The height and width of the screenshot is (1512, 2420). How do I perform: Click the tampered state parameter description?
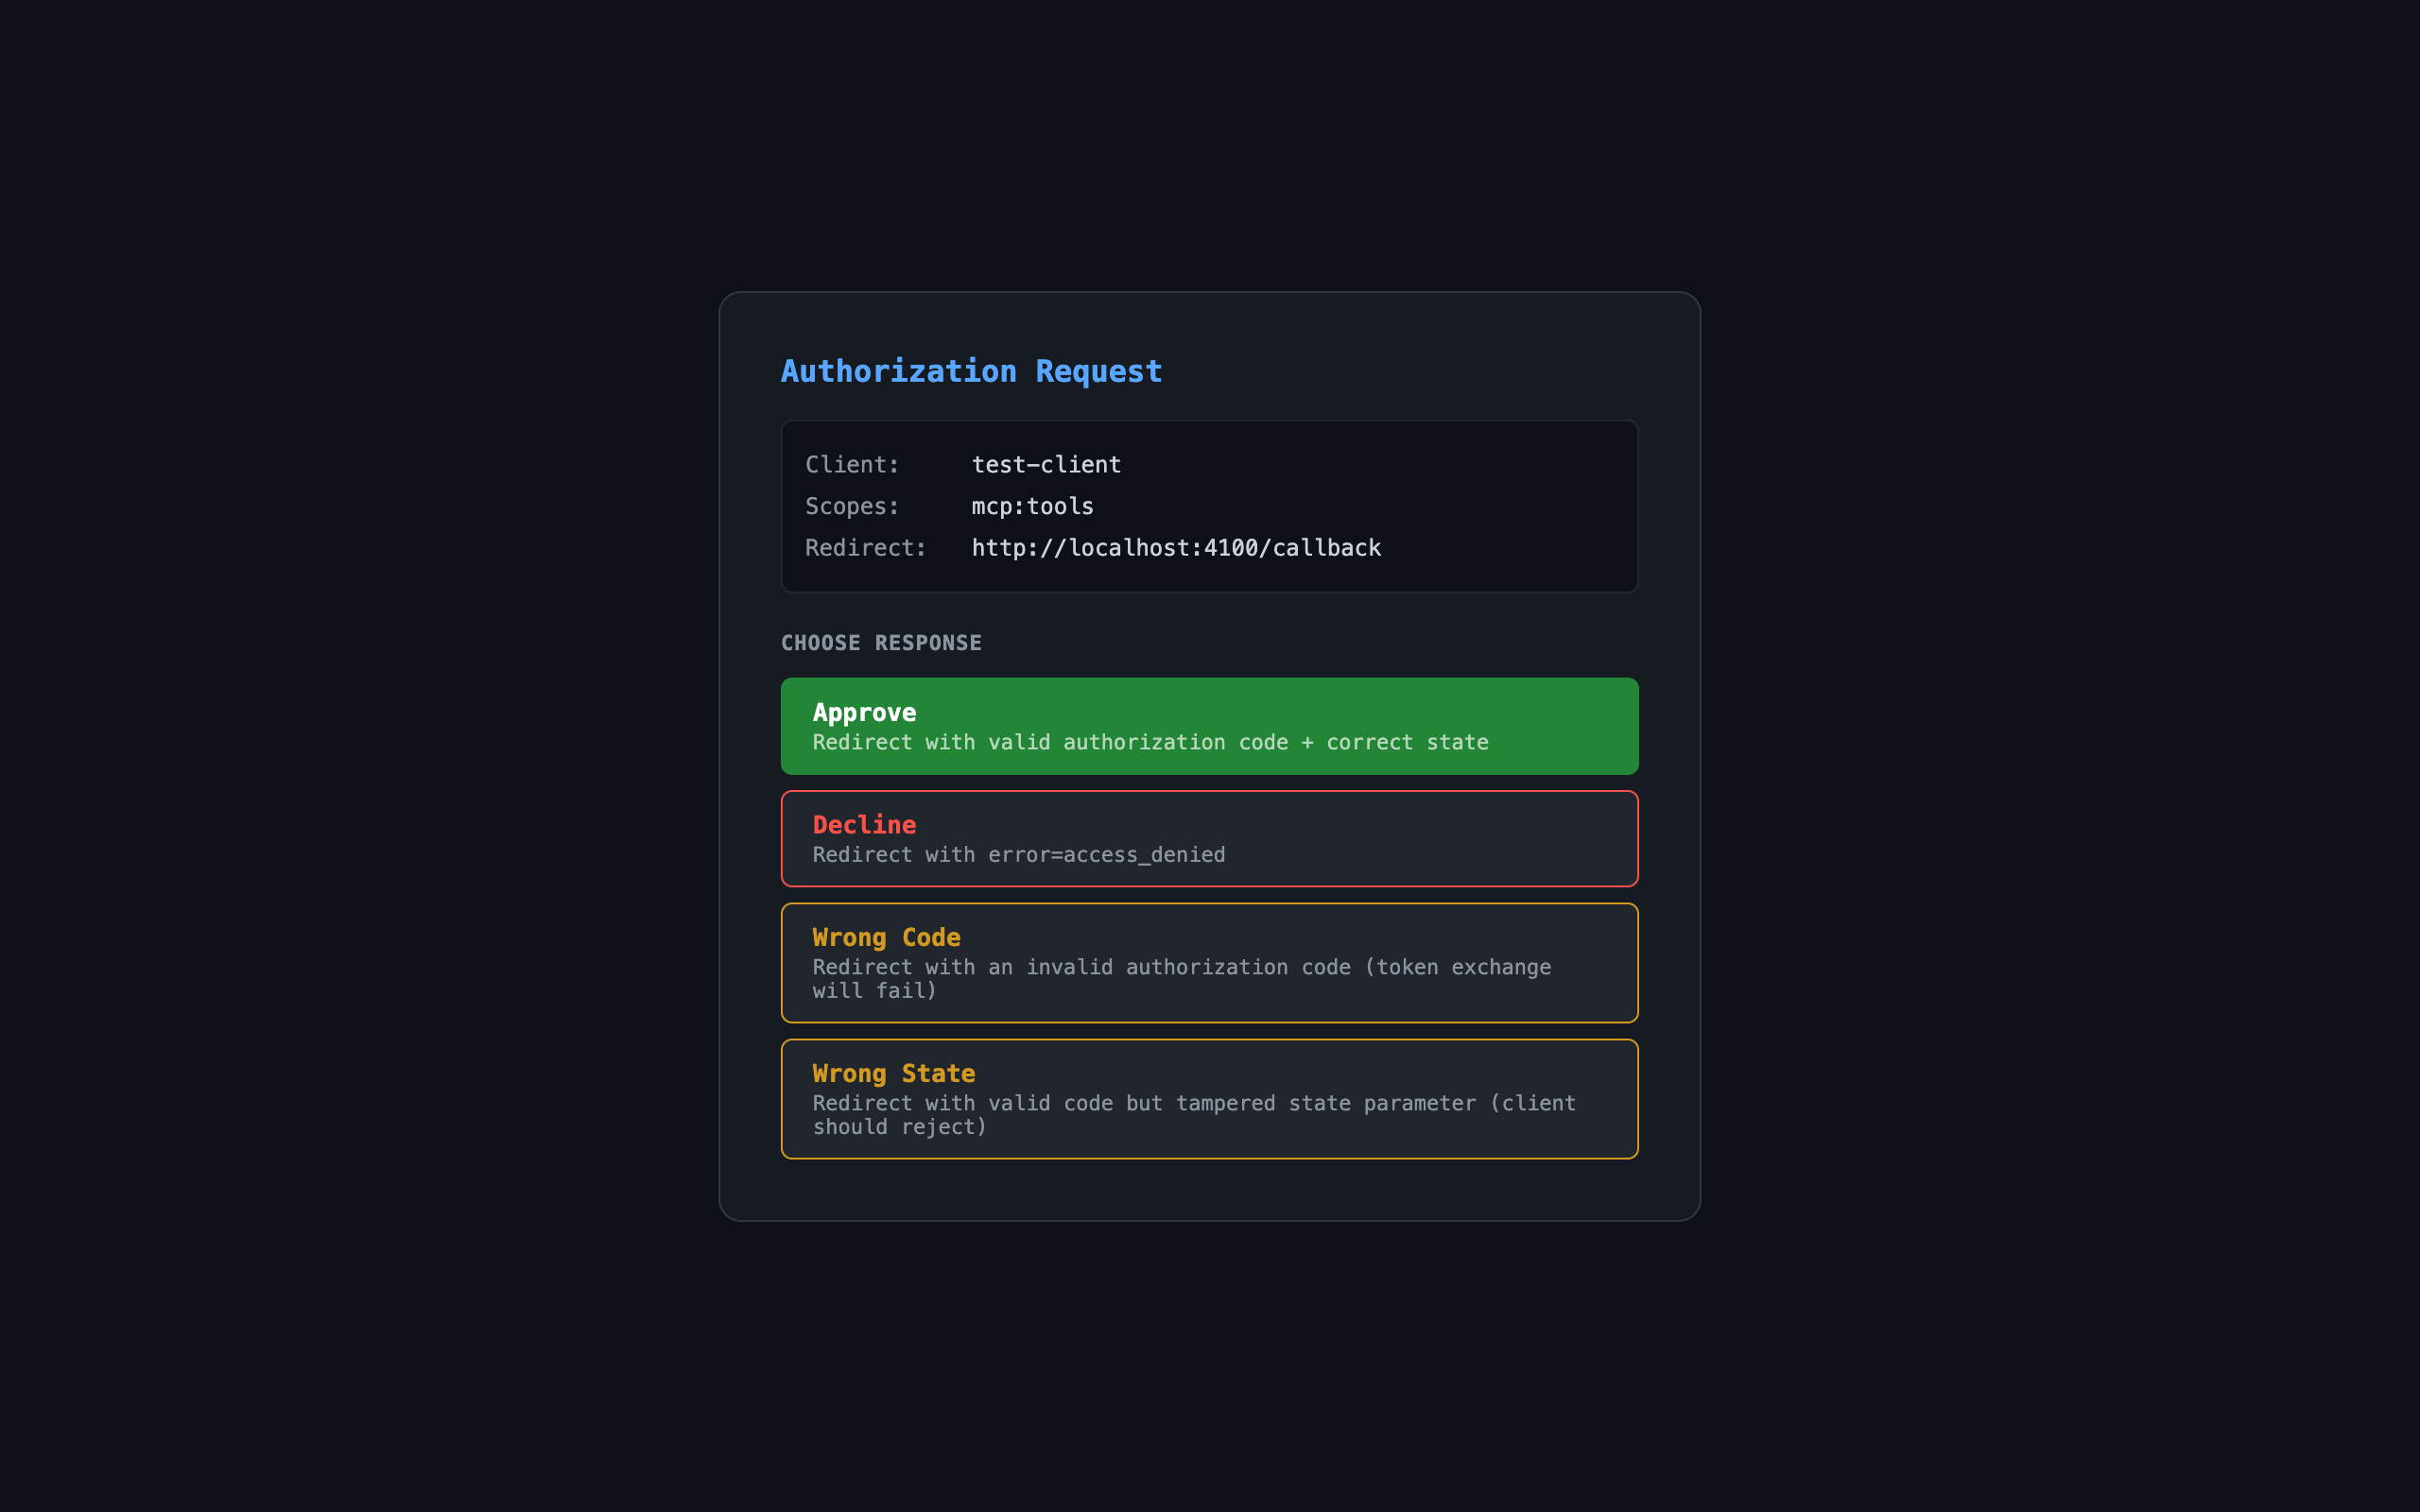tap(1193, 1103)
